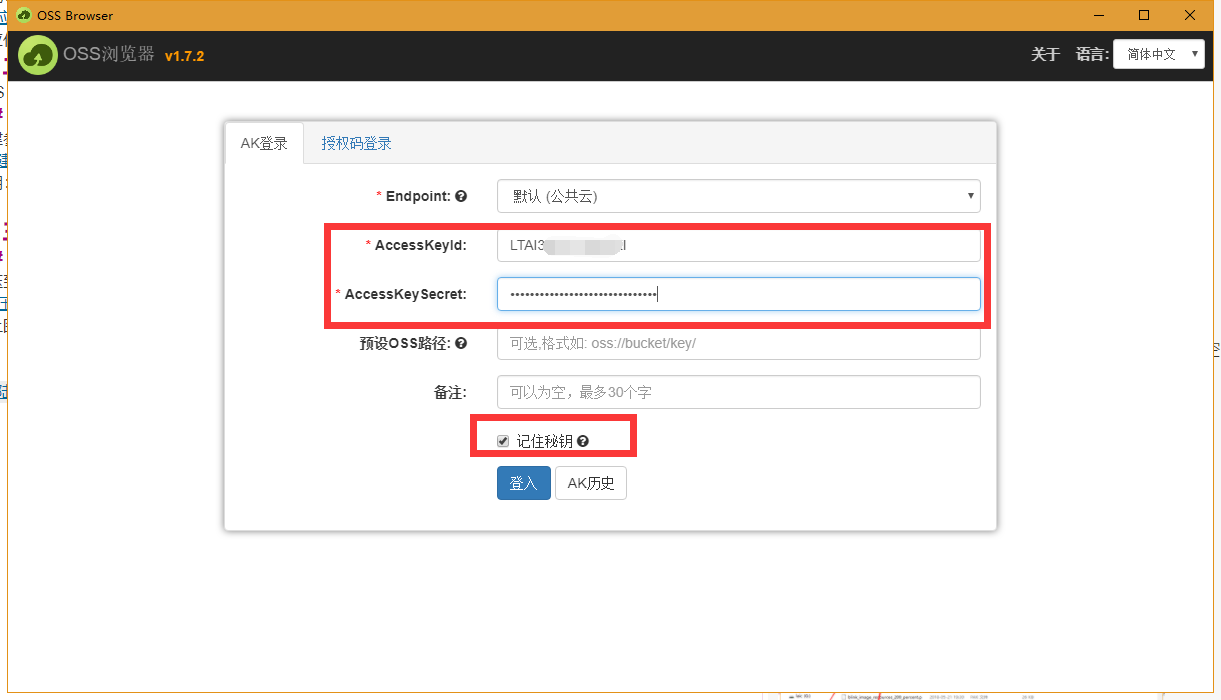Click the 登入 login button
The width and height of the screenshot is (1221, 700).
click(523, 483)
